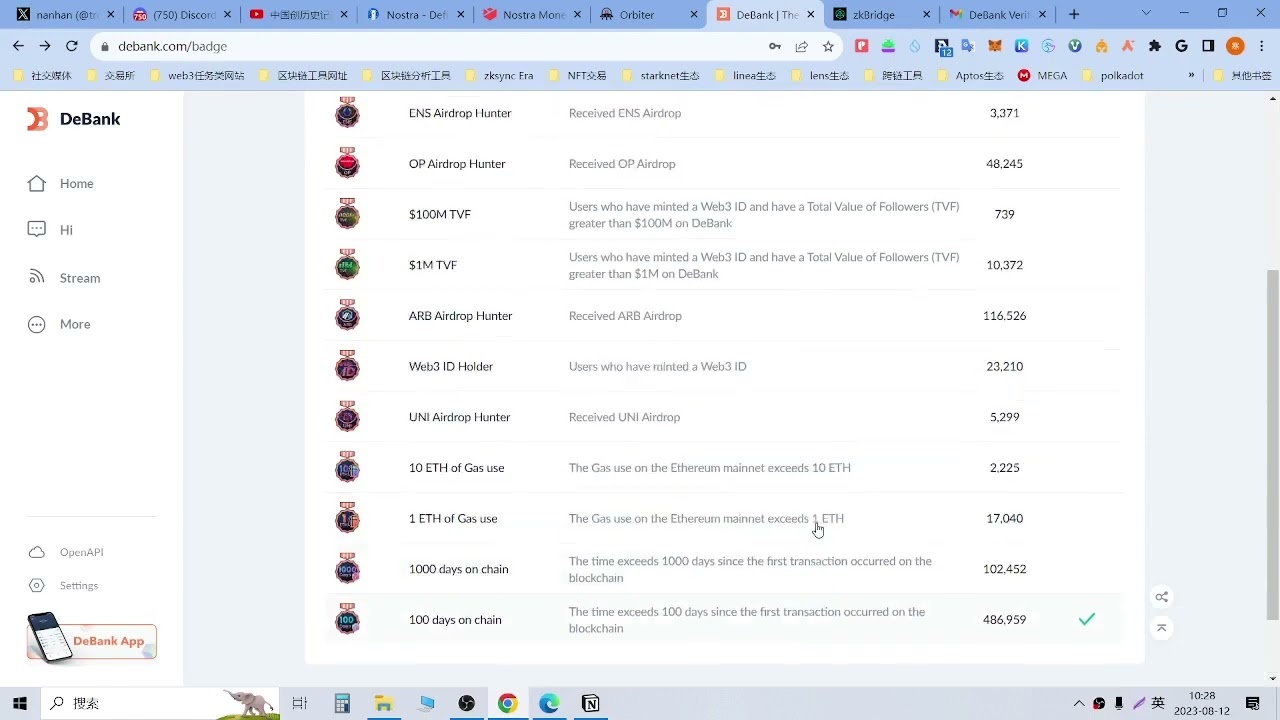Click the OP Airdrop Hunter badge icon
The width and height of the screenshot is (1280, 720).
click(x=347, y=163)
